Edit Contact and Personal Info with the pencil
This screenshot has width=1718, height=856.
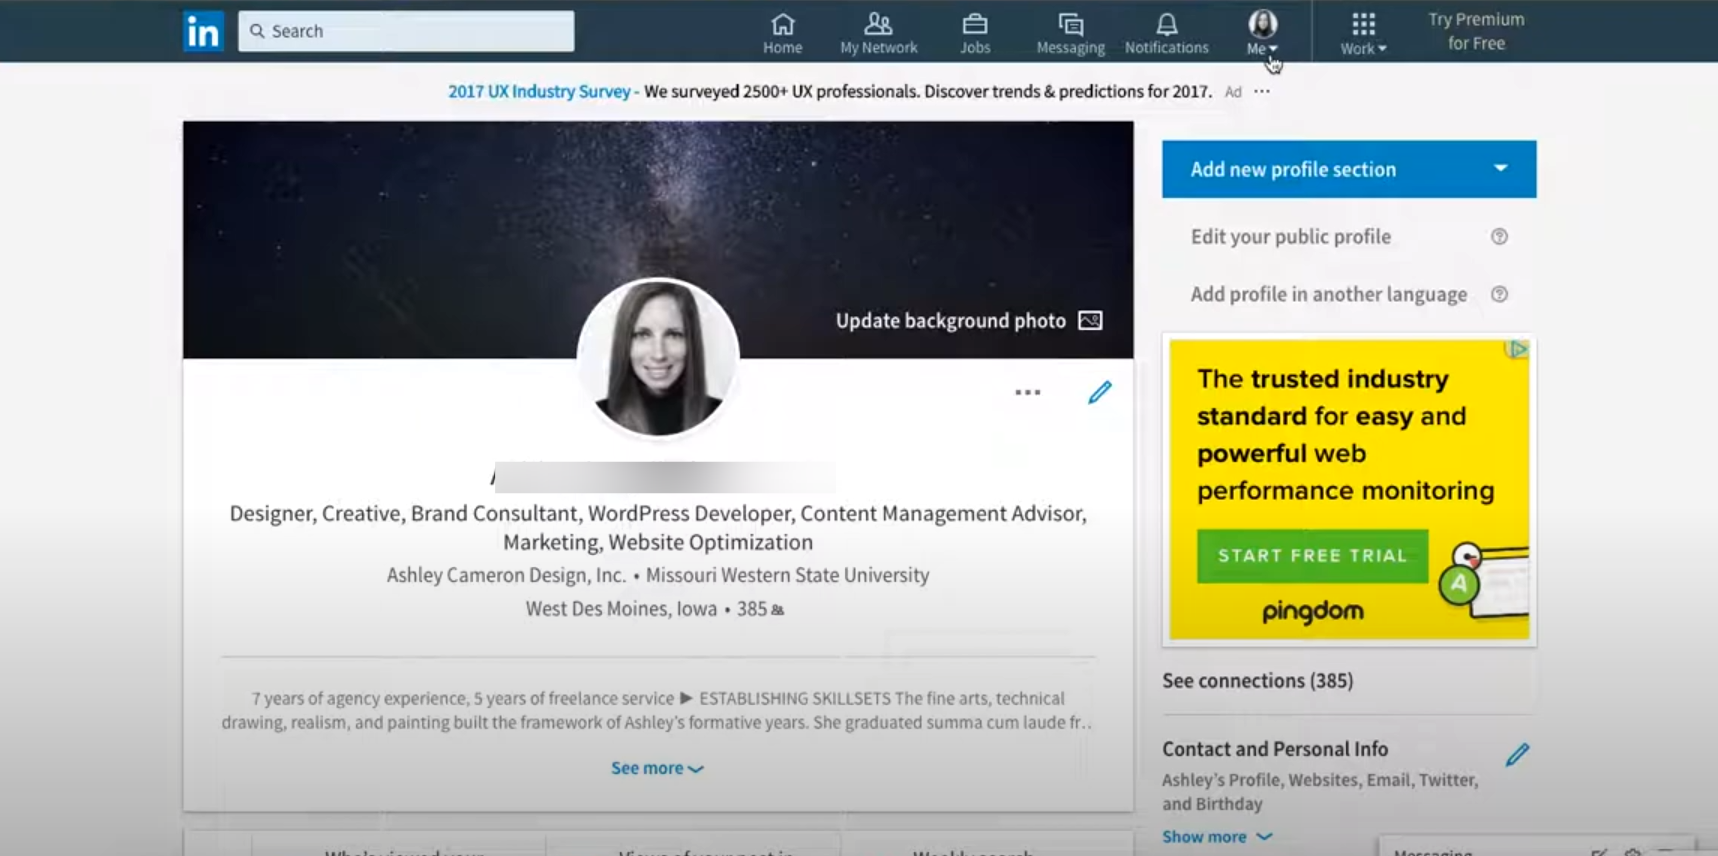coord(1517,755)
